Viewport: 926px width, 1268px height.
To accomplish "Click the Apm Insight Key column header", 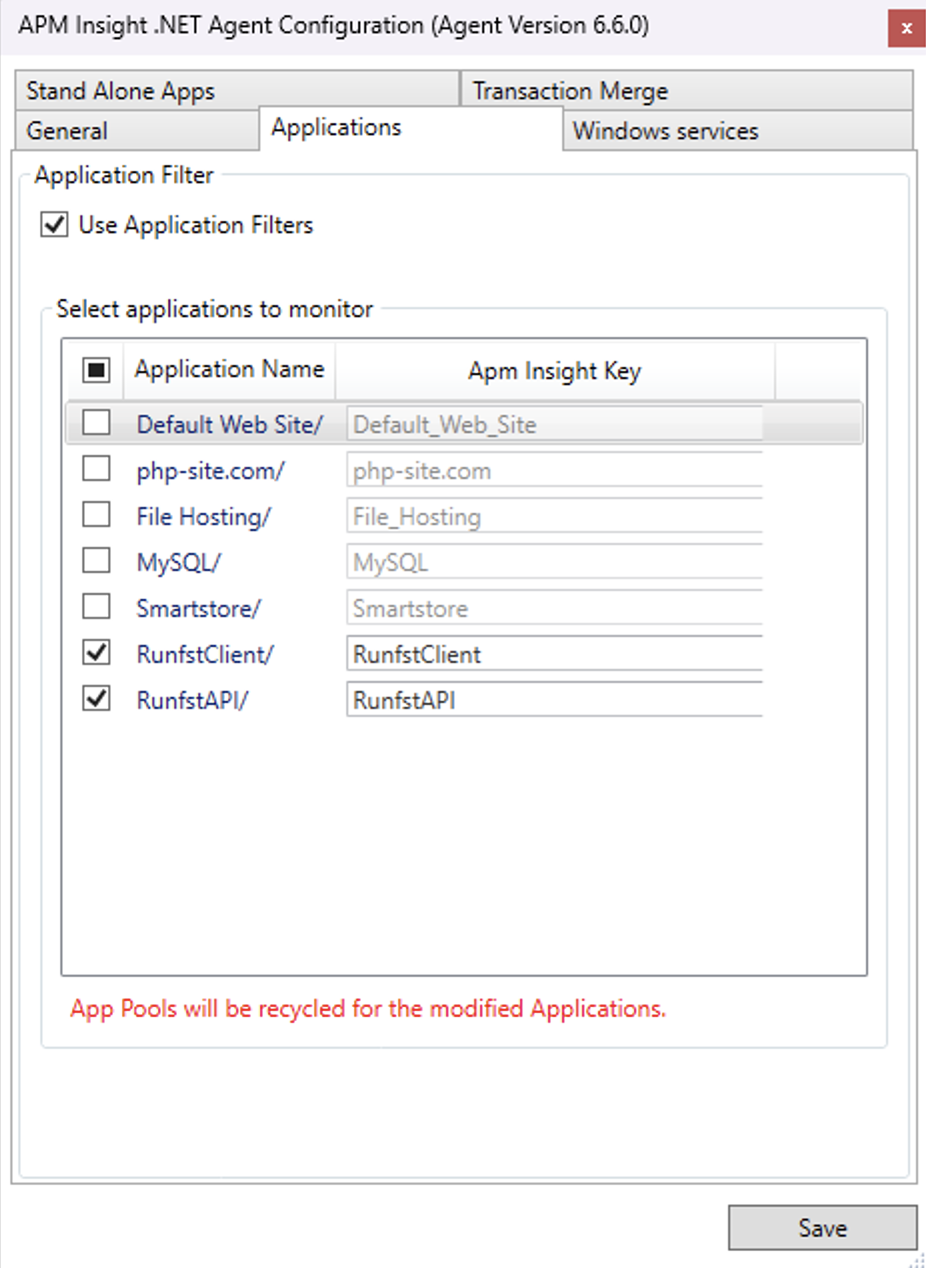I will 555,371.
